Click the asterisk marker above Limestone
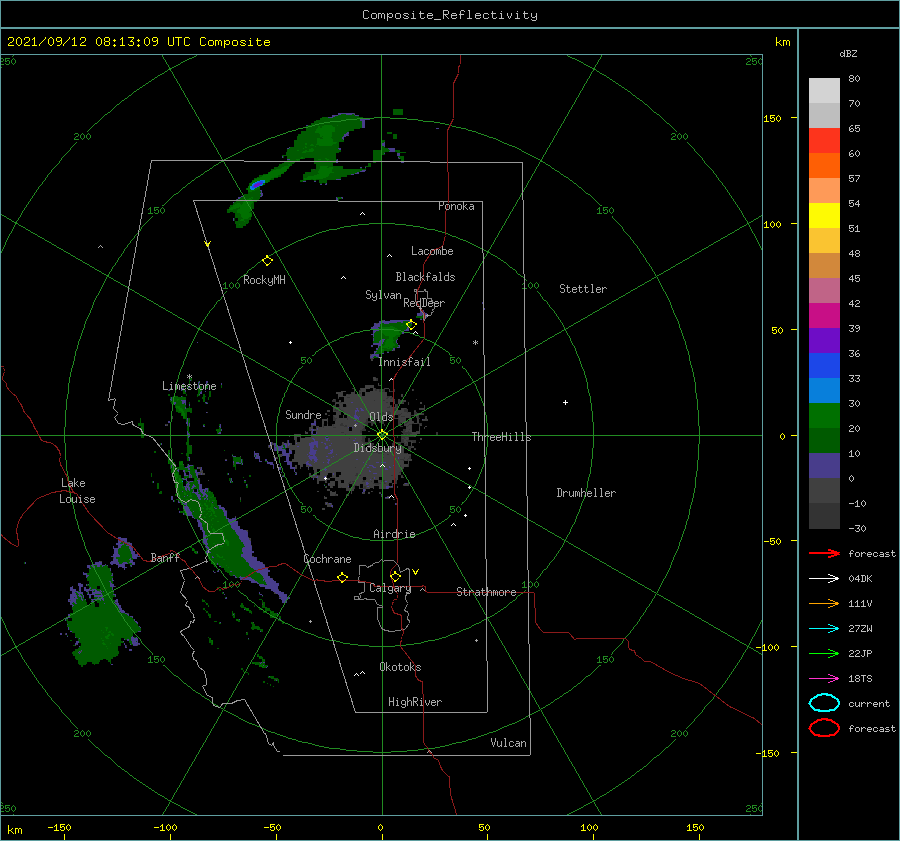Viewport: 900px width, 841px height. (x=189, y=377)
